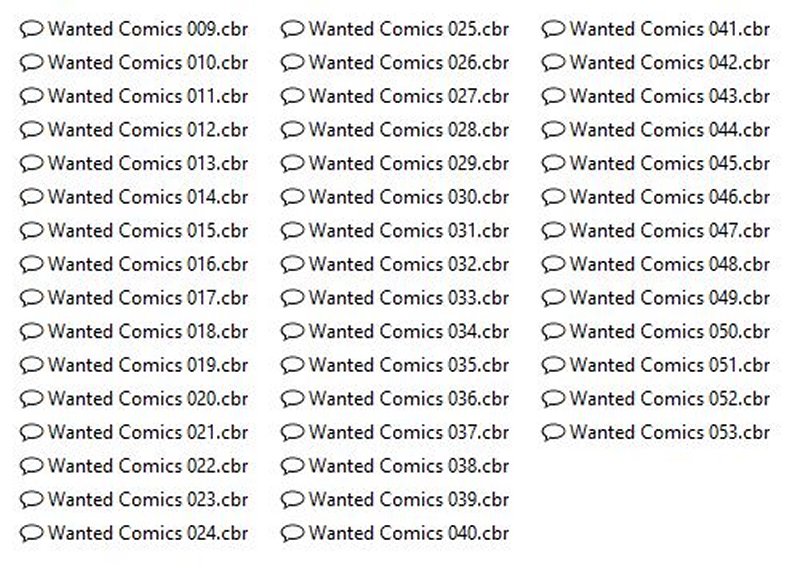Click the speech bubble icon for Wanted Comics 009.cbr
This screenshot has height=573, width=794.
[x=31, y=29]
